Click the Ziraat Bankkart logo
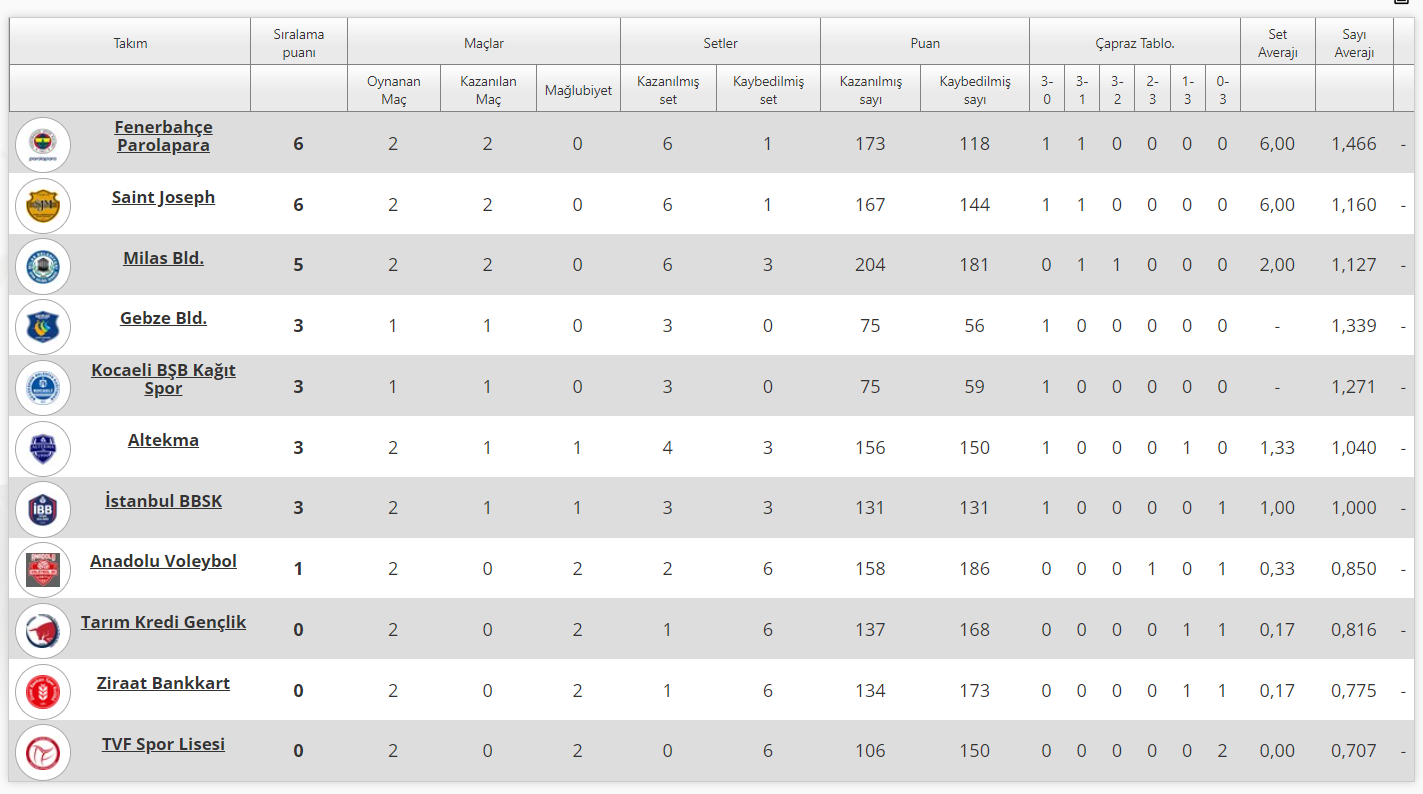 coord(43,691)
